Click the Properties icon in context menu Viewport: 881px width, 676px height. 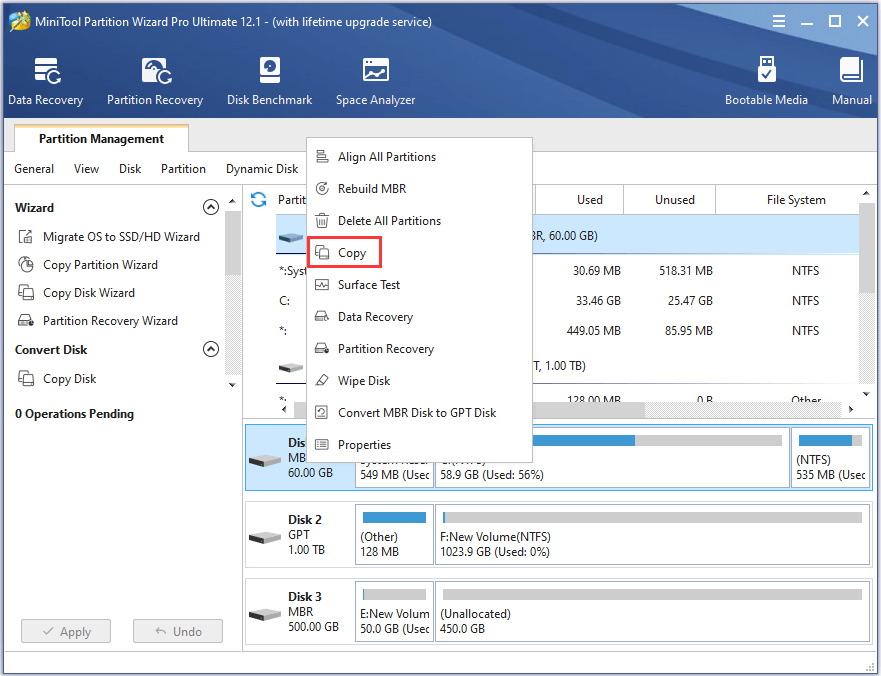[x=322, y=444]
